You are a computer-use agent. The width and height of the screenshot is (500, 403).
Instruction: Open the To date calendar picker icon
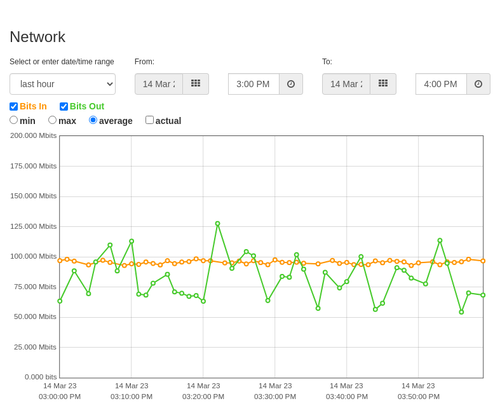click(383, 84)
